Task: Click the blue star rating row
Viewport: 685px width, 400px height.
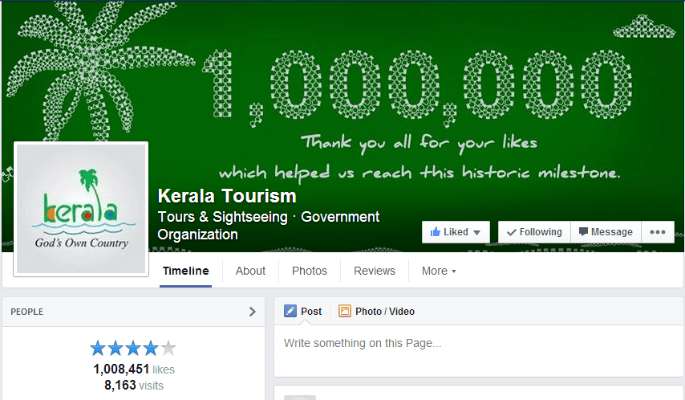Action: (133, 348)
